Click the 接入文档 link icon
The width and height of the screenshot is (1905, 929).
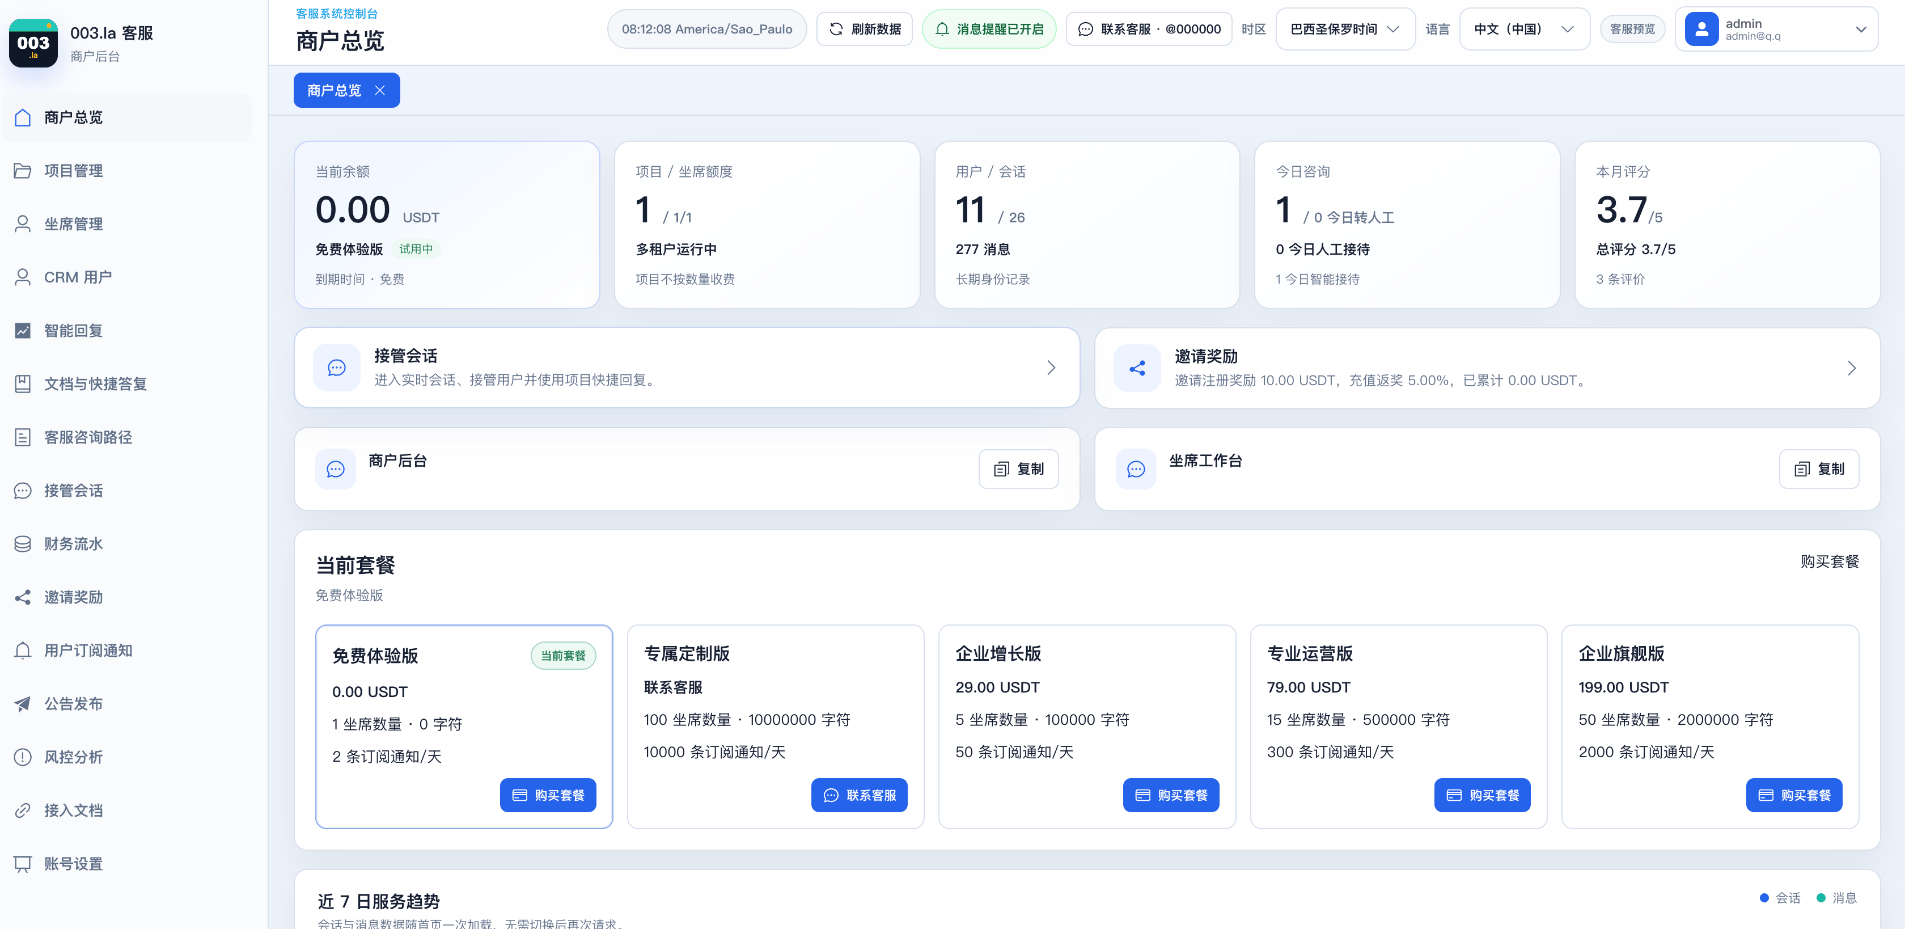[23, 811]
